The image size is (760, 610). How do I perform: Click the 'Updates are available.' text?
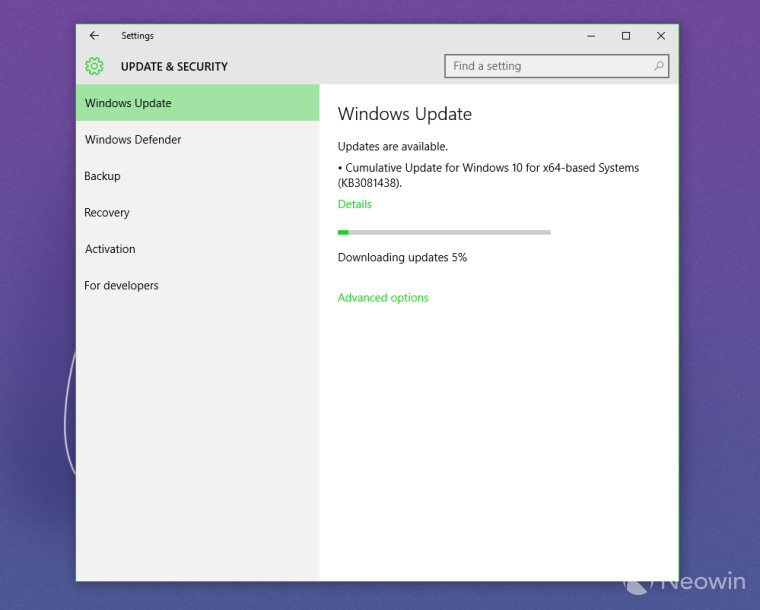coord(393,146)
